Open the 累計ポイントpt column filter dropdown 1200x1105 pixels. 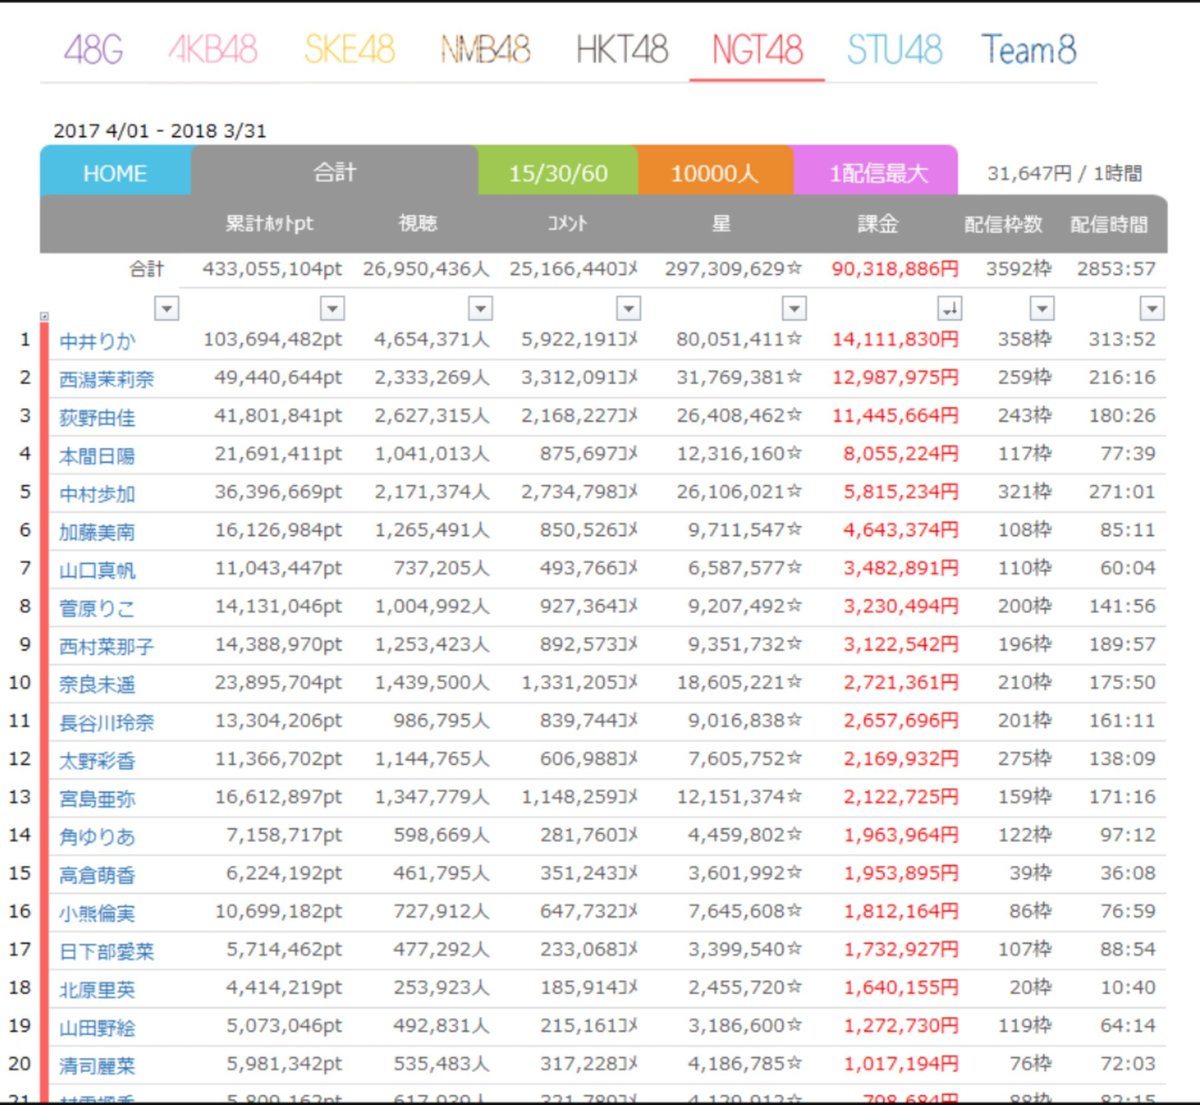(332, 308)
